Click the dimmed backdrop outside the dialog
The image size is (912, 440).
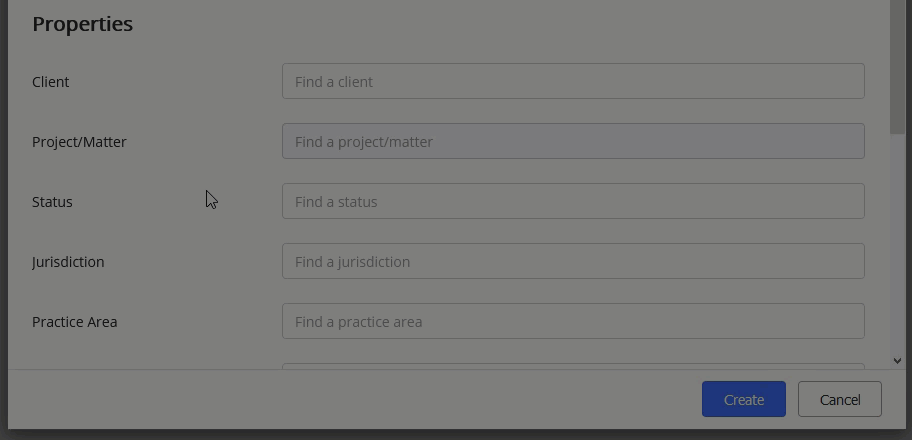[3, 220]
